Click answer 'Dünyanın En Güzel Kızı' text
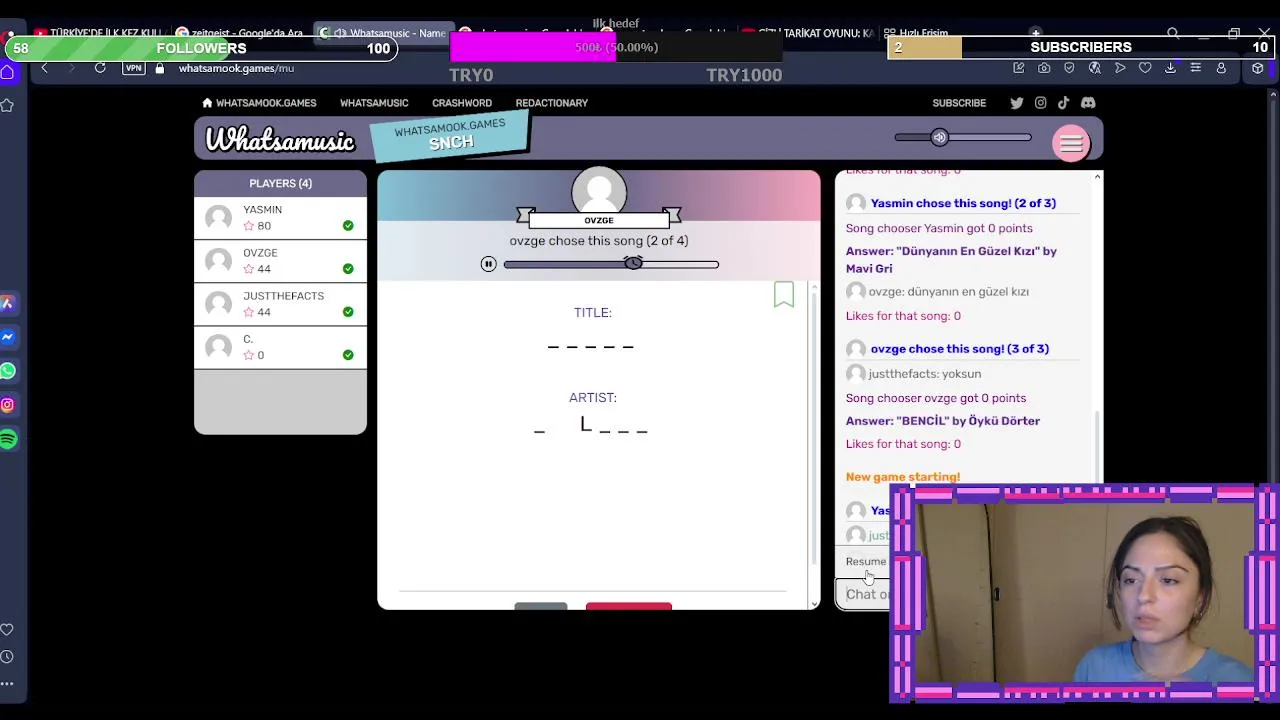Image resolution: width=1280 pixels, height=720 pixels. (x=951, y=260)
